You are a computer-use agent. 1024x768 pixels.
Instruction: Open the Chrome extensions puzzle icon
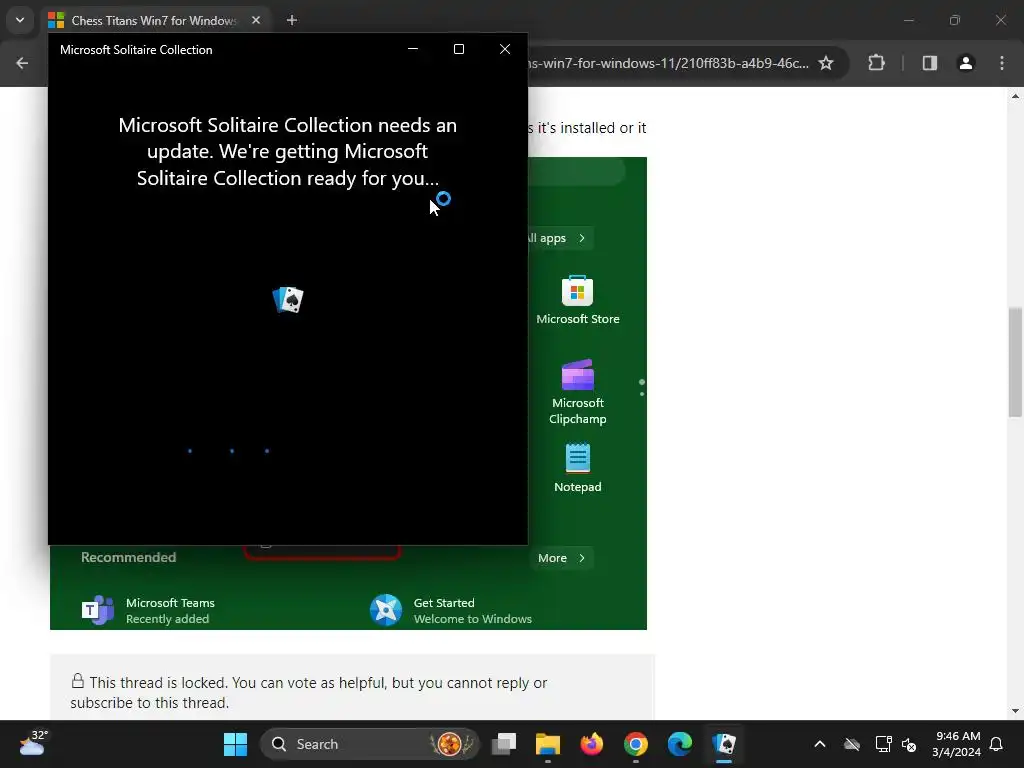(x=876, y=63)
